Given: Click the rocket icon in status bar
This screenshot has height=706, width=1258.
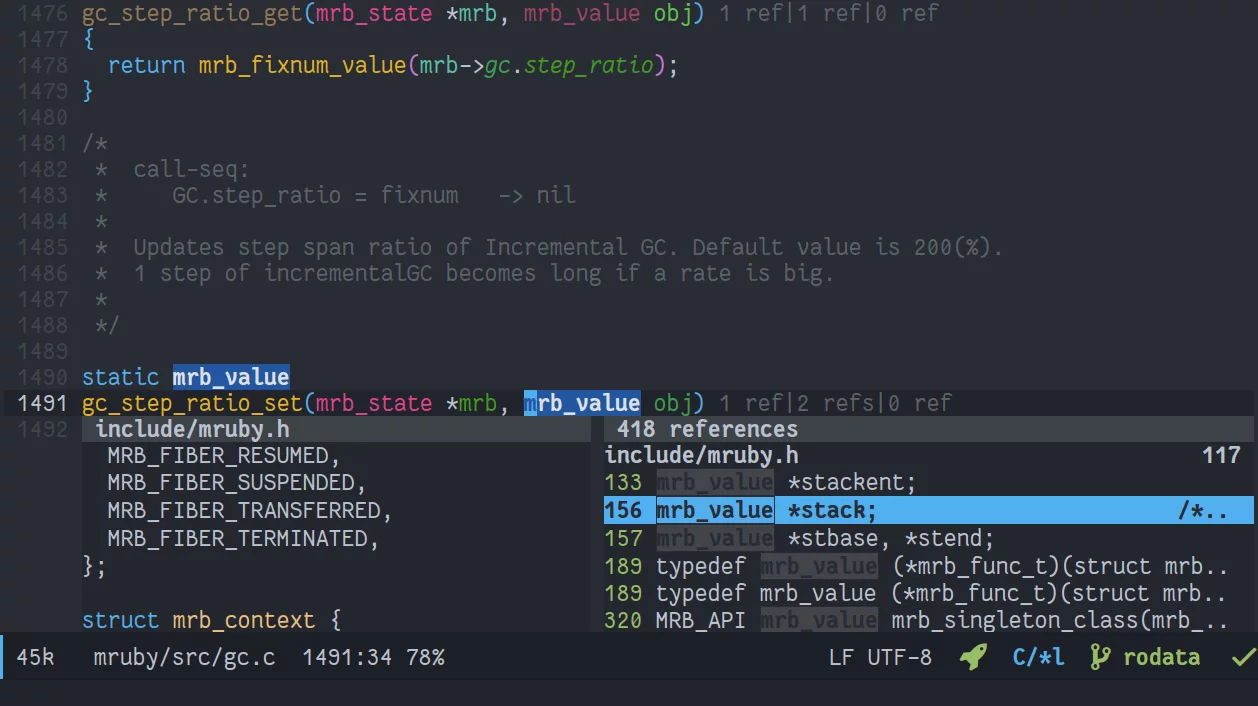Looking at the screenshot, I should [973, 657].
